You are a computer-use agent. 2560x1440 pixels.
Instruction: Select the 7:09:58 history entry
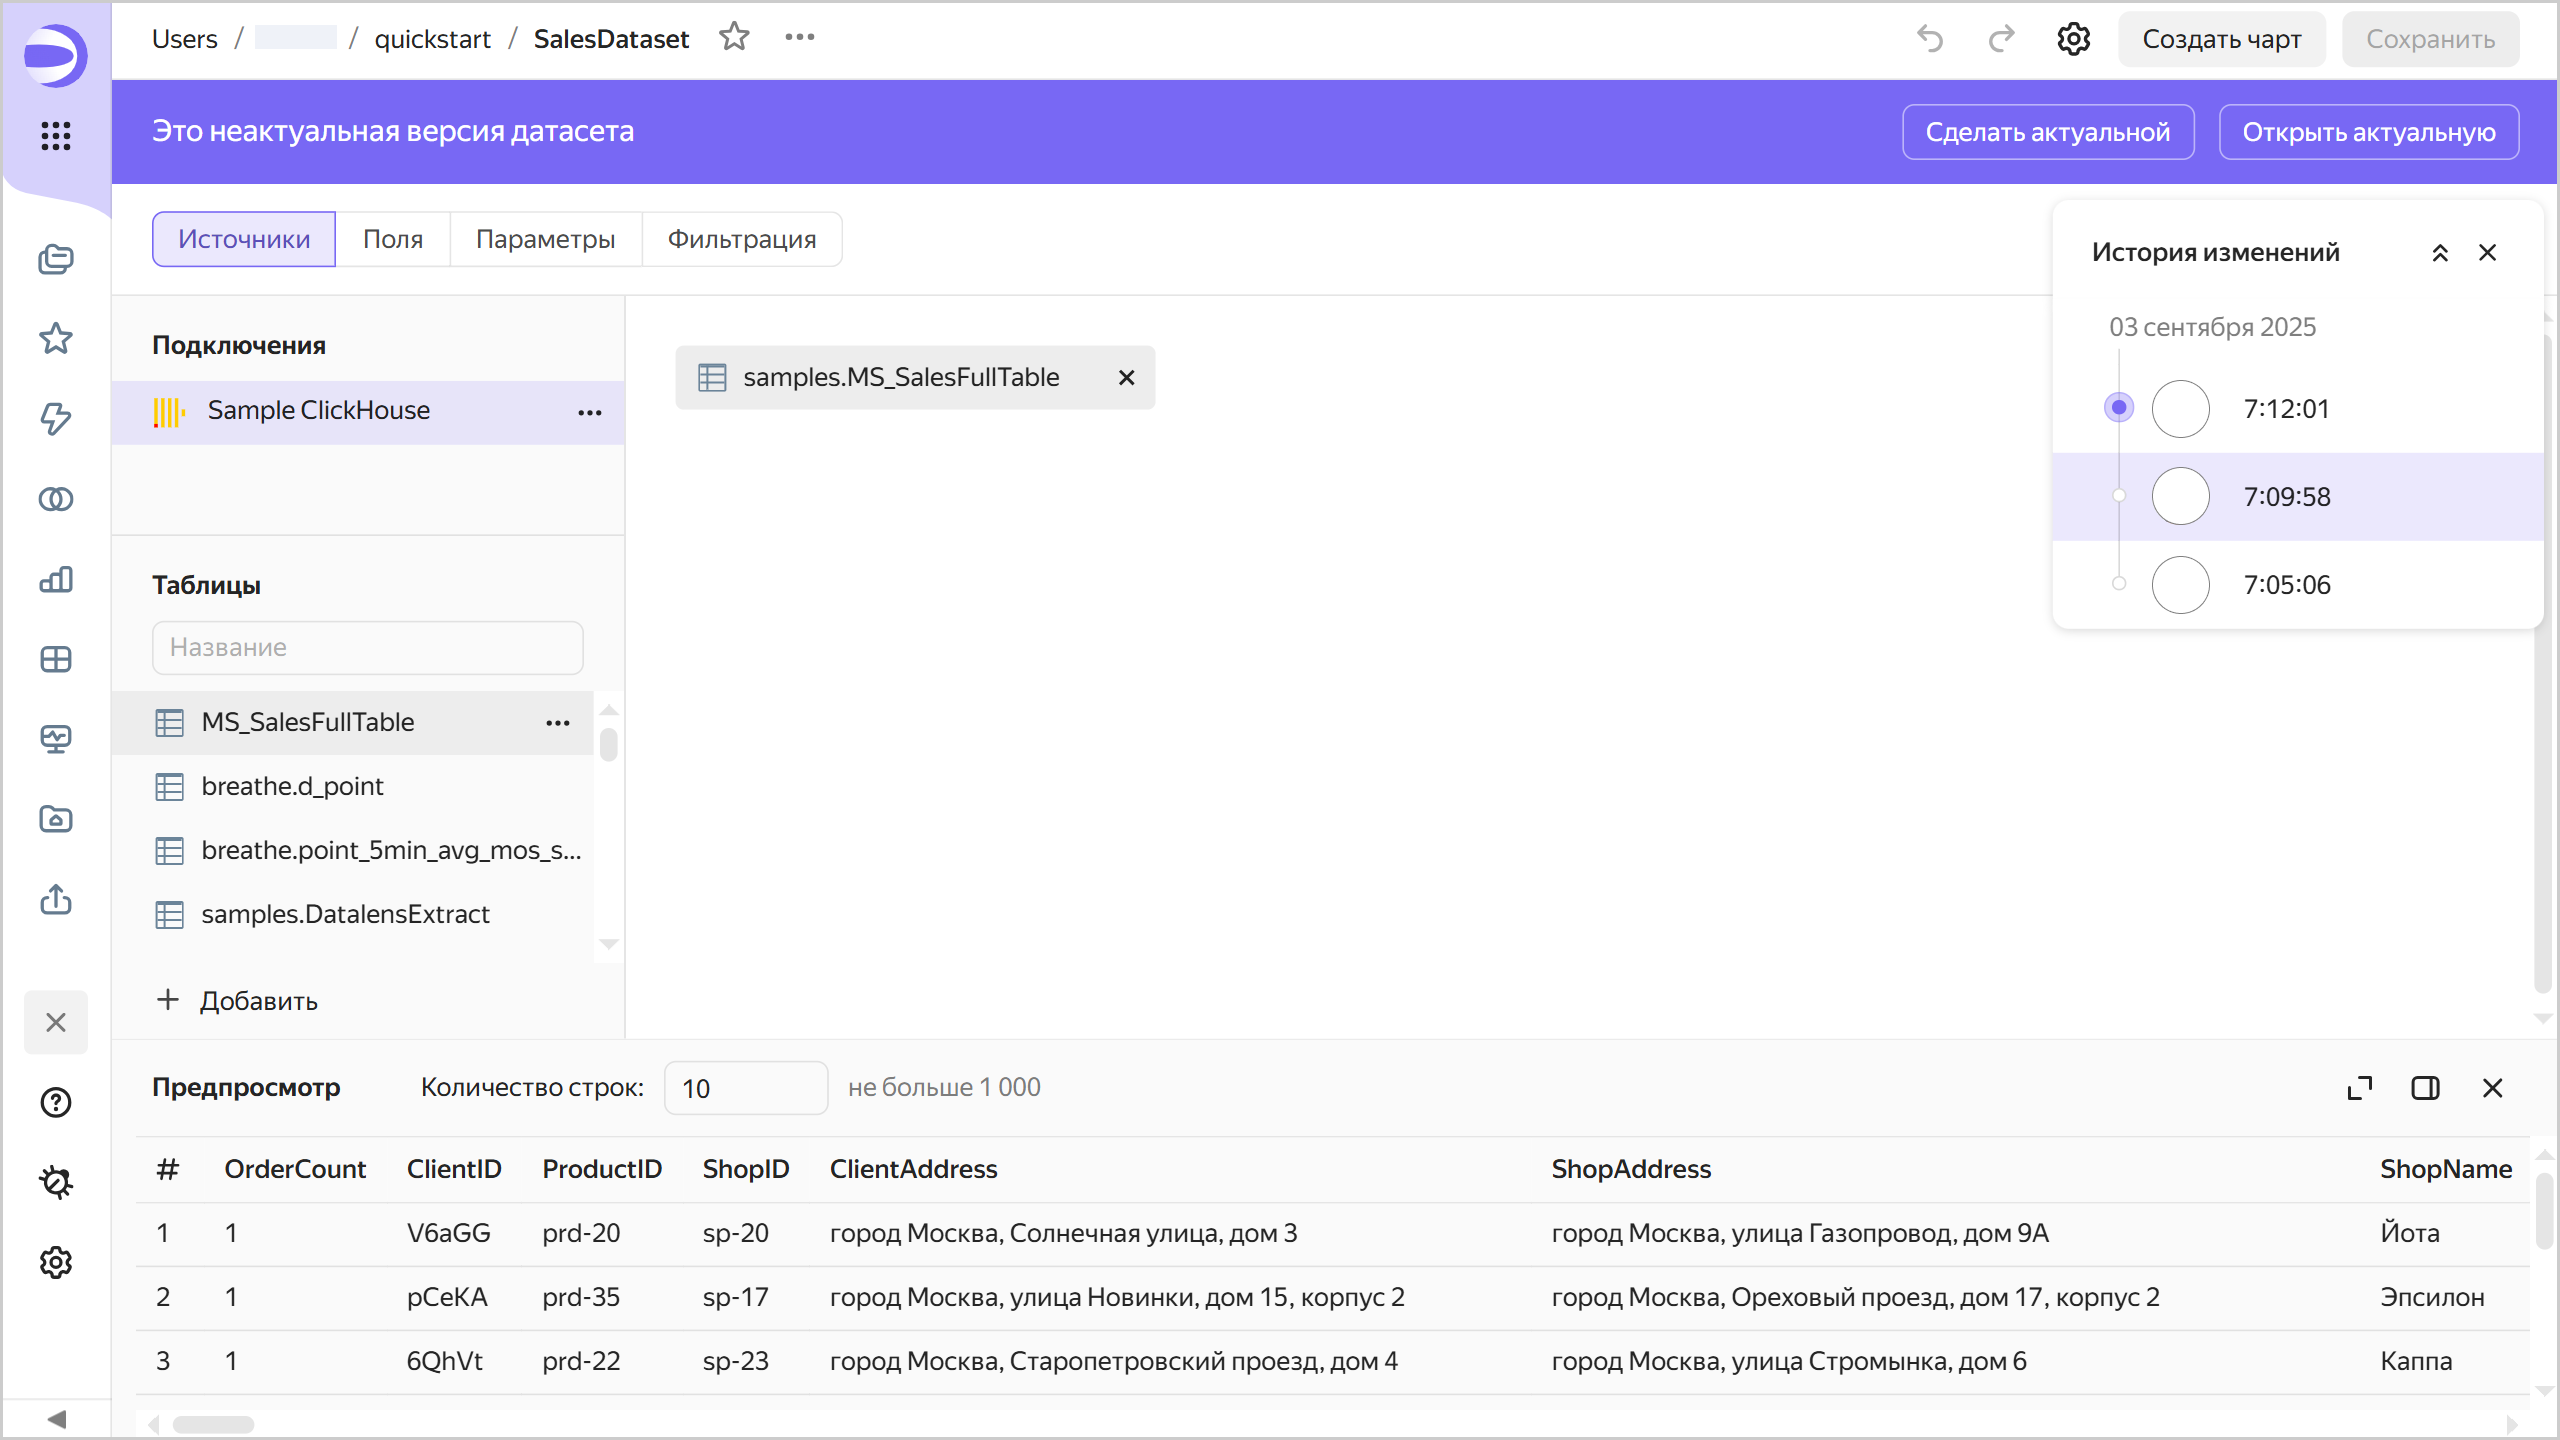pyautogui.click(x=2286, y=497)
